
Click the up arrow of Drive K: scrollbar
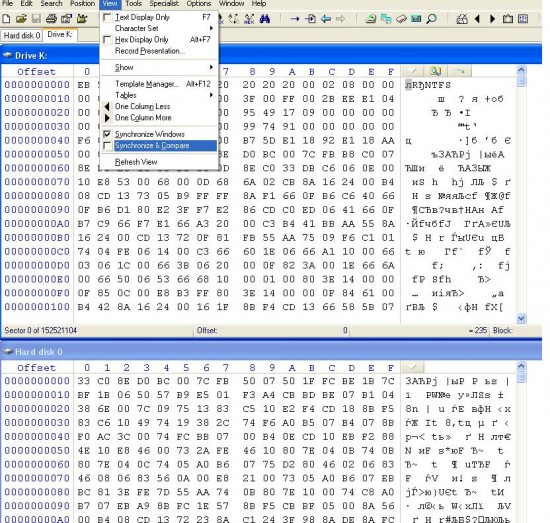coord(522,70)
